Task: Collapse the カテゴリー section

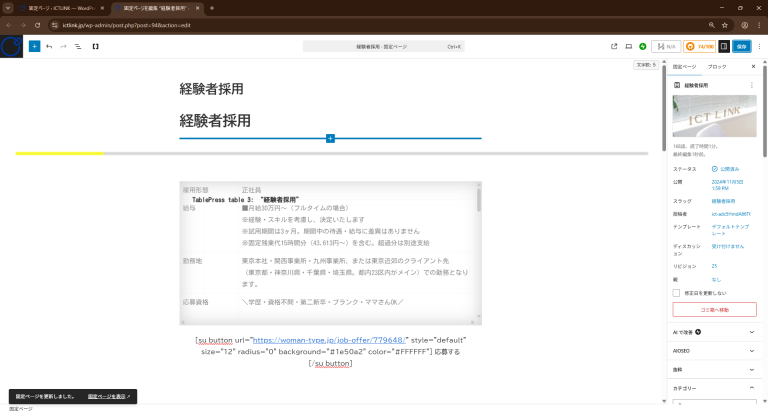Action: tap(715, 388)
